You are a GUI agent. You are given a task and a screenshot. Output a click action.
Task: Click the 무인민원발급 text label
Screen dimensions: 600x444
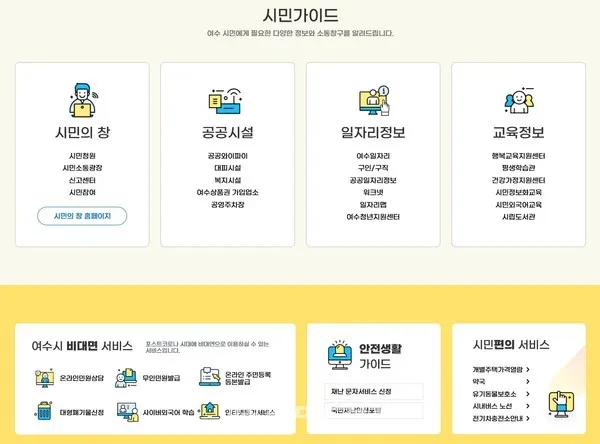point(161,378)
